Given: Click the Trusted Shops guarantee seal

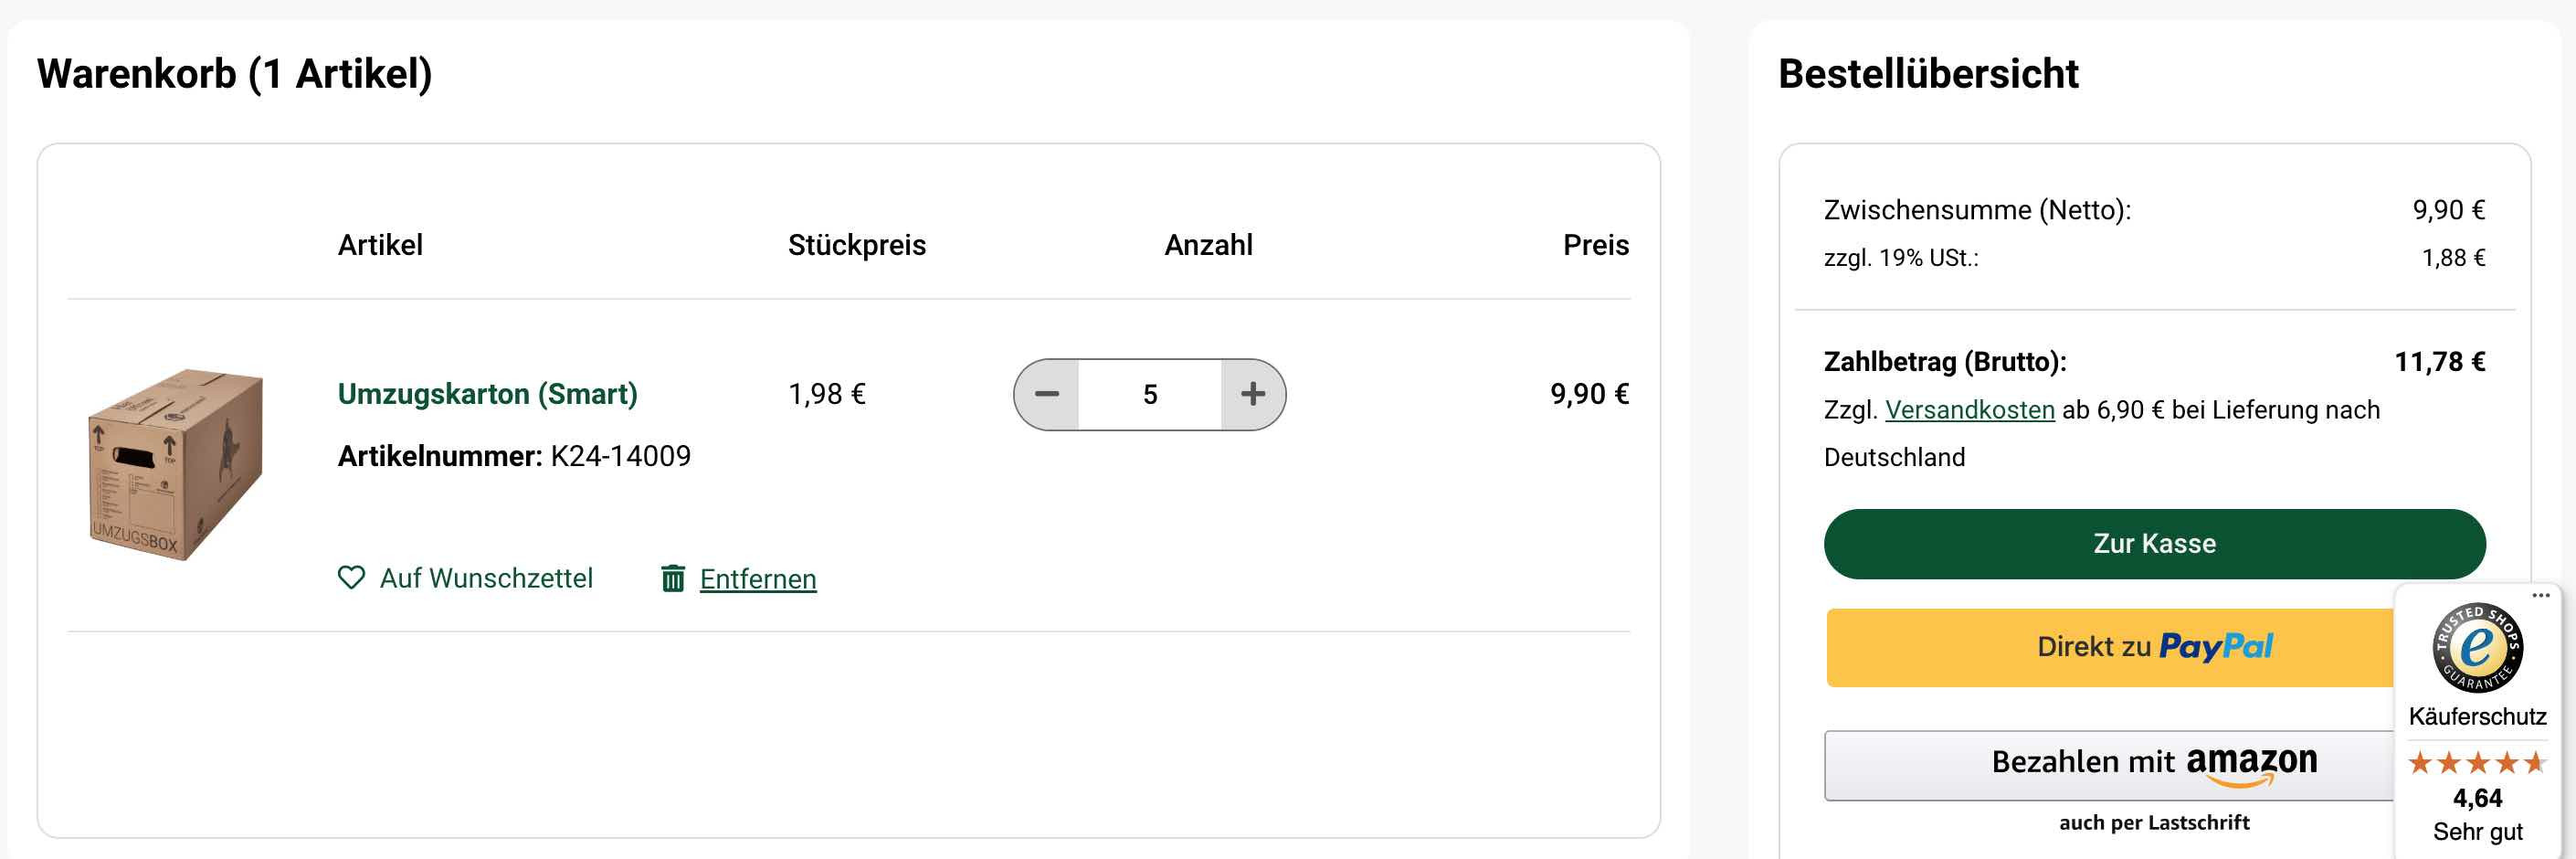Looking at the screenshot, I should (x=2477, y=648).
